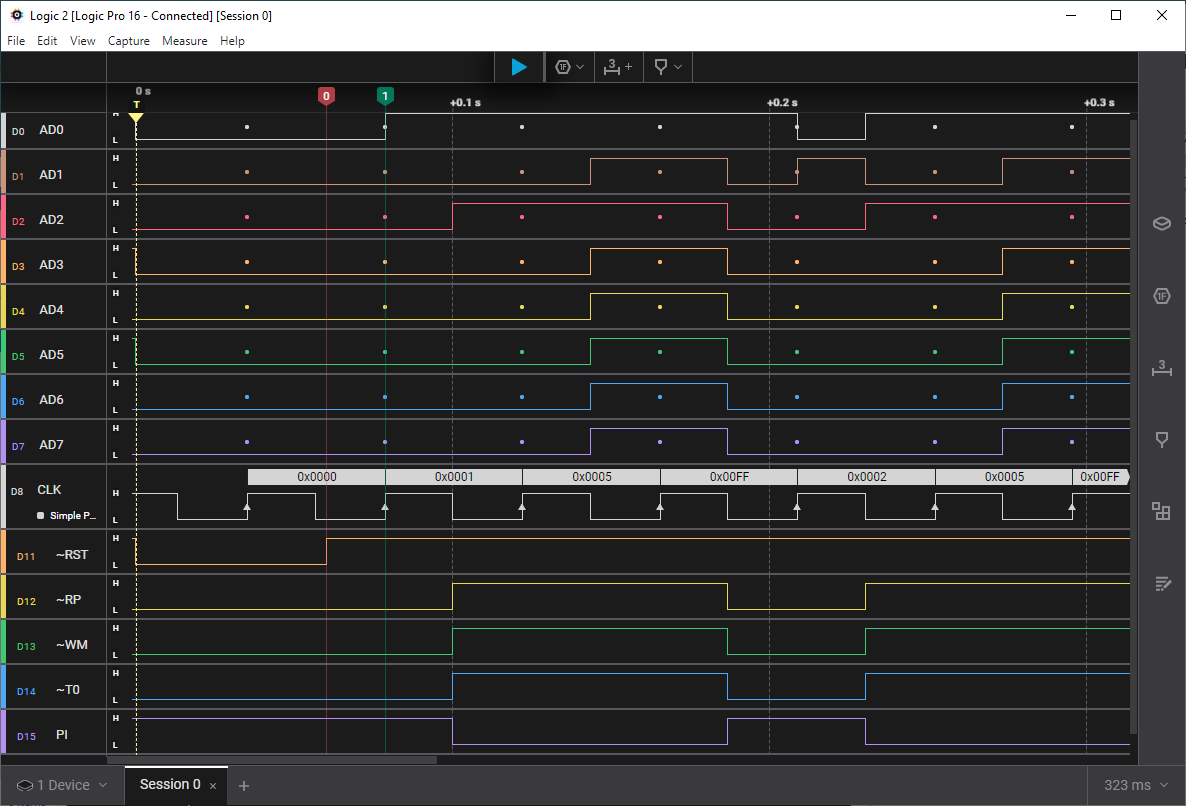Expand the 1 Device dropdown
1186x806 pixels.
[62, 786]
